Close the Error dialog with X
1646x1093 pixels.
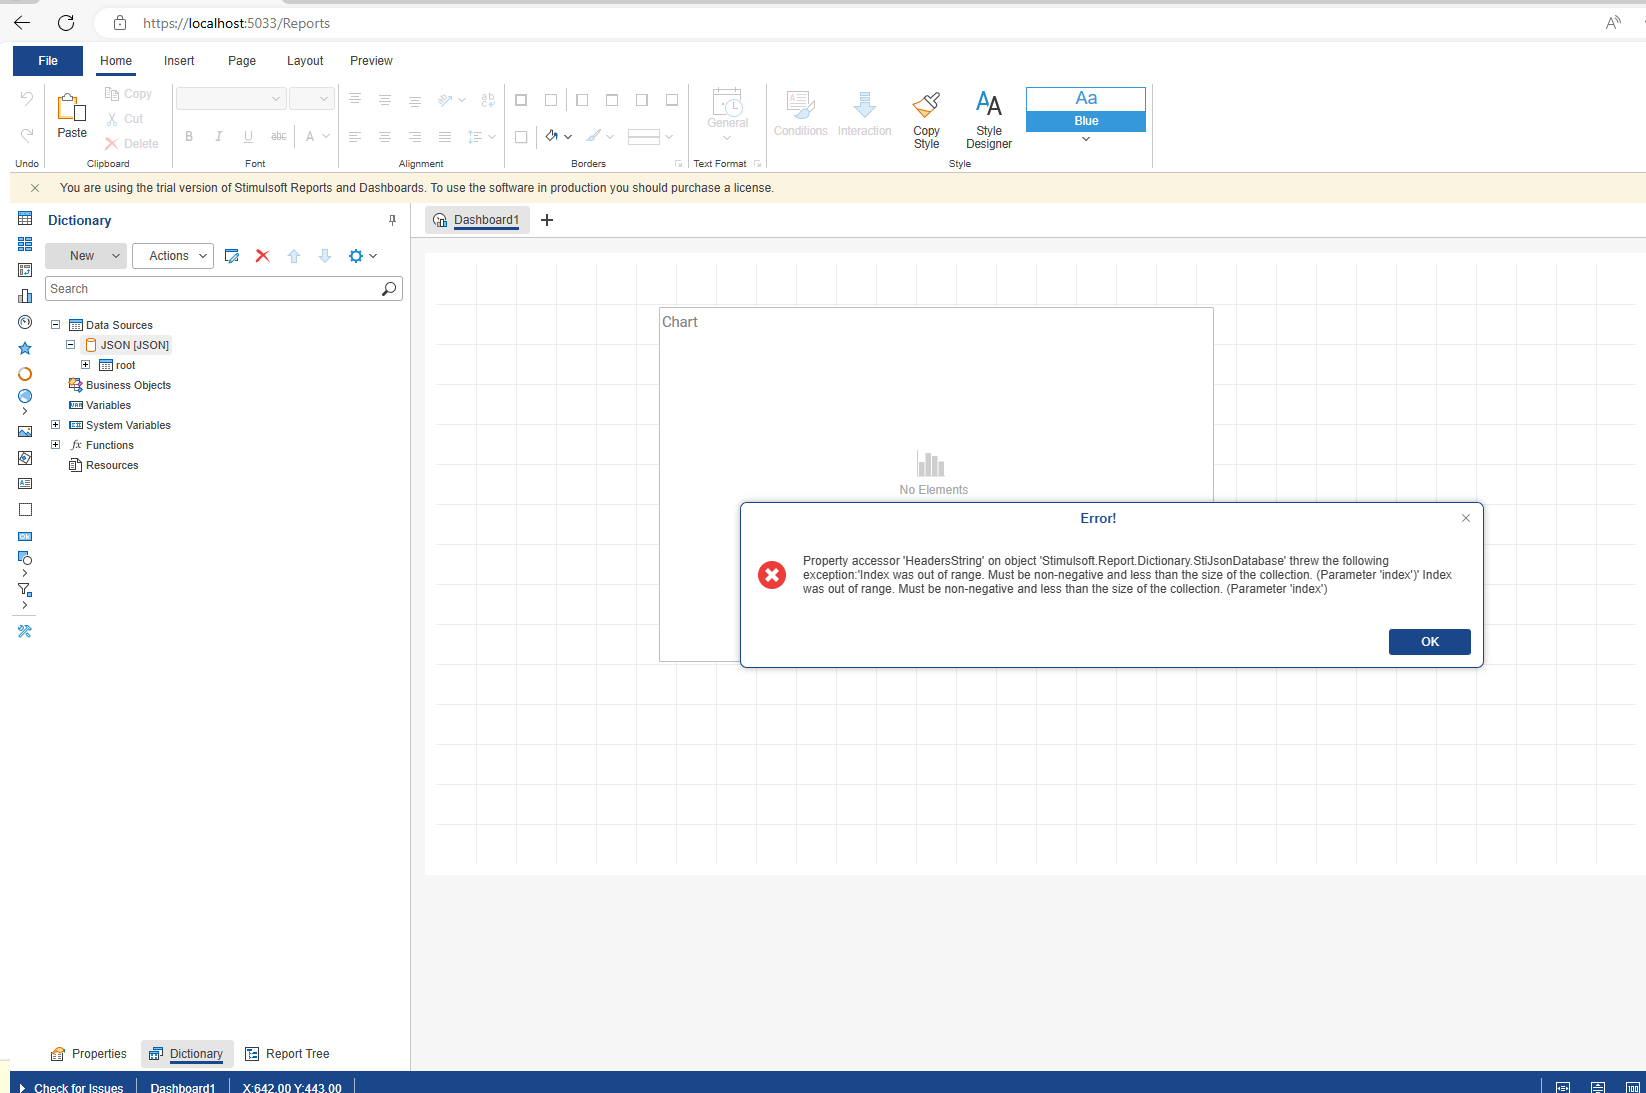click(x=1465, y=518)
